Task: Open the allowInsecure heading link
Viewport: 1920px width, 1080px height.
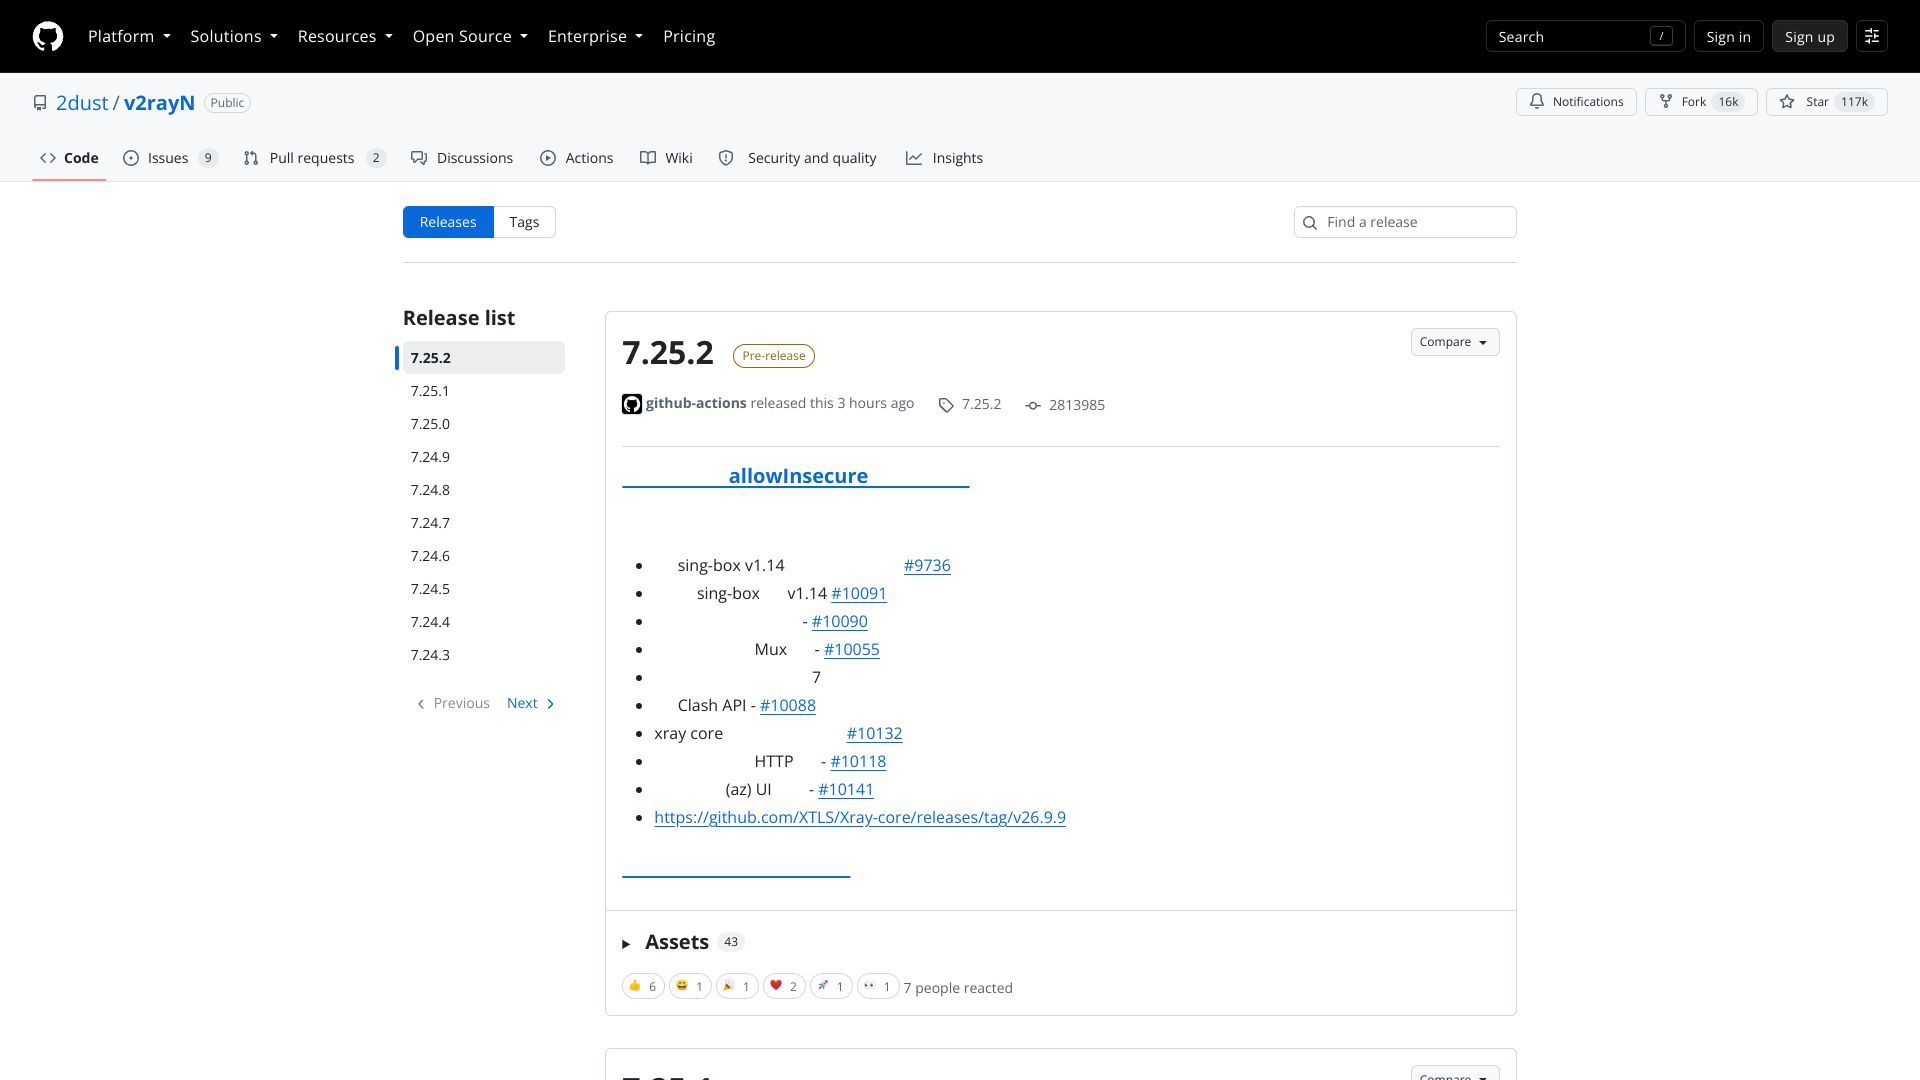Action: (x=796, y=476)
